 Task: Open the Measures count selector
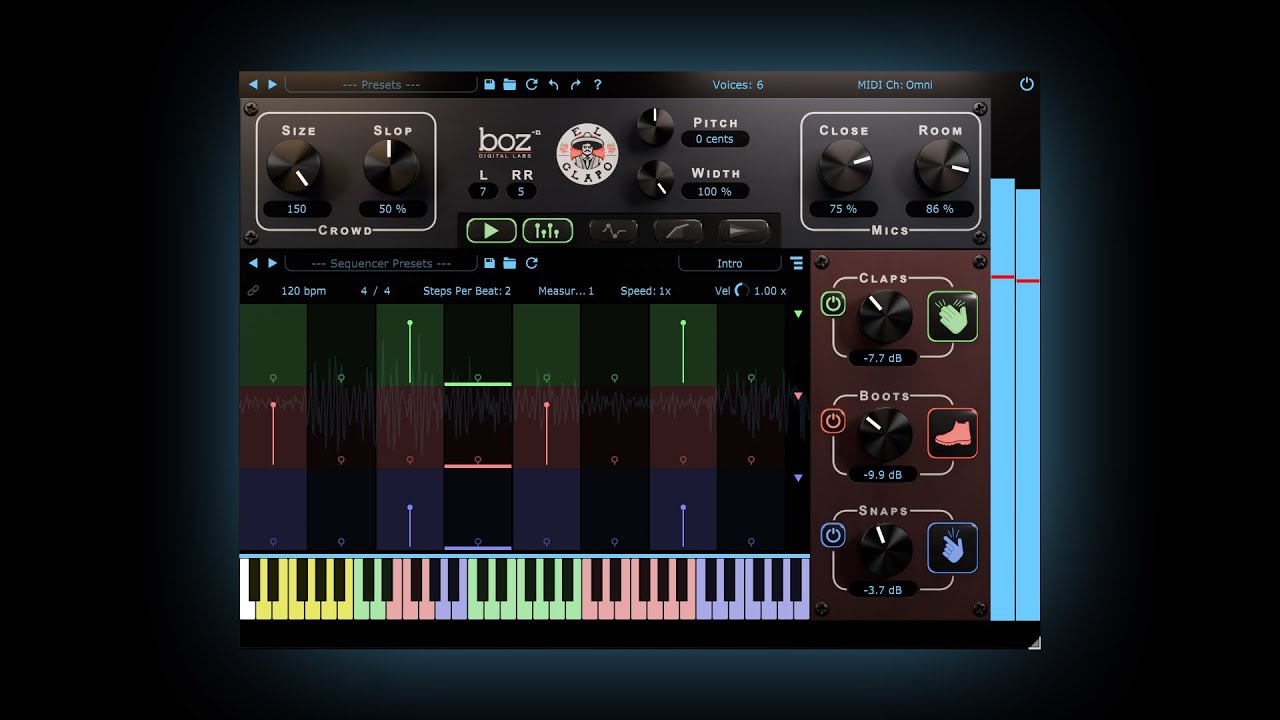pos(566,291)
